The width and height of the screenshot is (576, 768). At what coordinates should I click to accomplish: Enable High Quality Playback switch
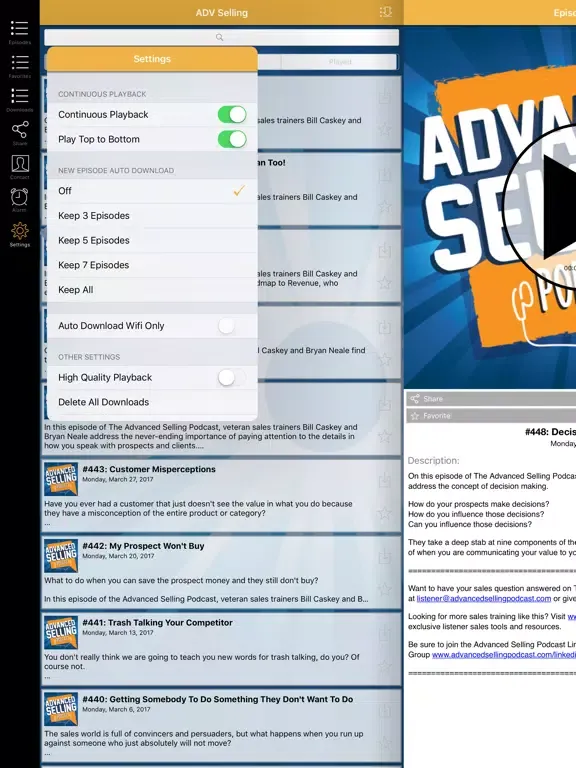(x=232, y=377)
